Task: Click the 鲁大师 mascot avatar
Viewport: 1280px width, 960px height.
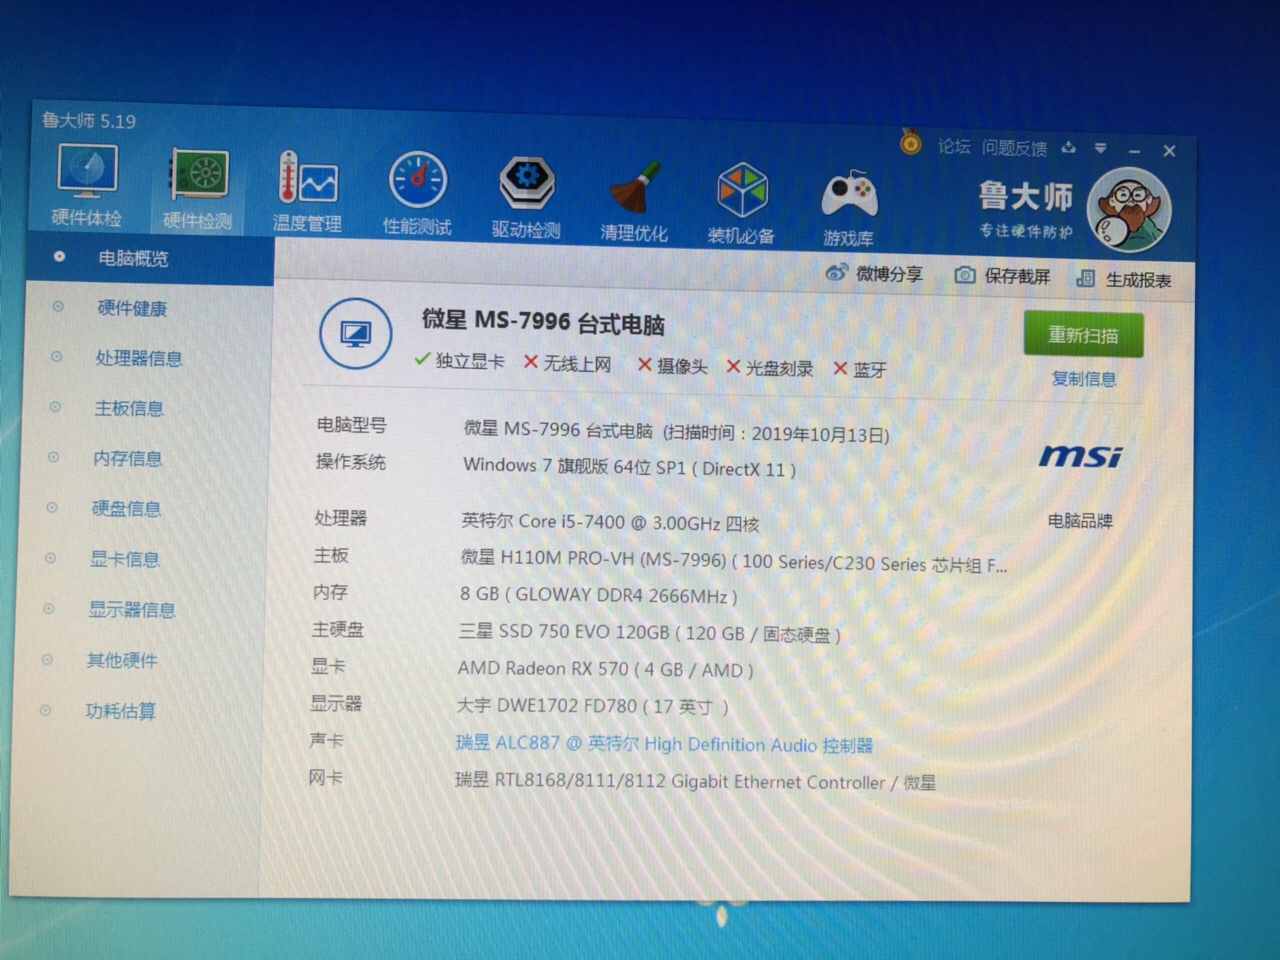Action: point(1128,210)
